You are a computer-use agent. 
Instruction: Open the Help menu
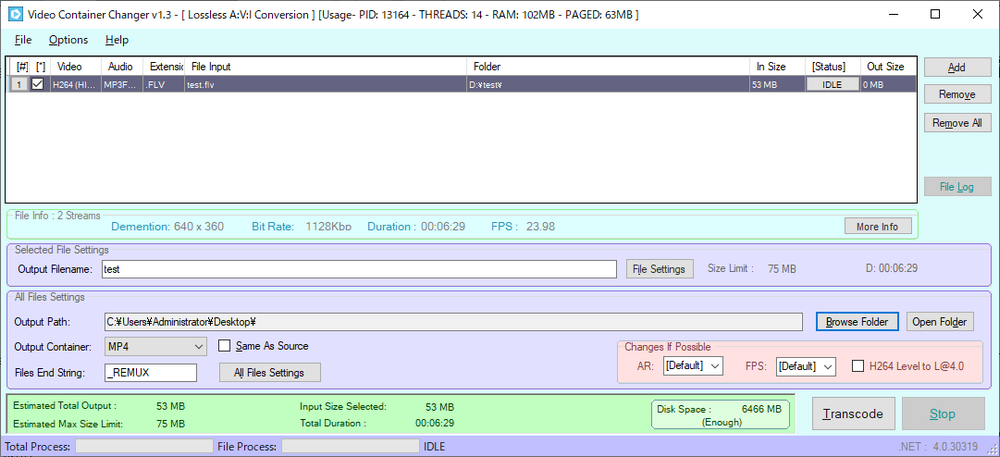coord(117,40)
